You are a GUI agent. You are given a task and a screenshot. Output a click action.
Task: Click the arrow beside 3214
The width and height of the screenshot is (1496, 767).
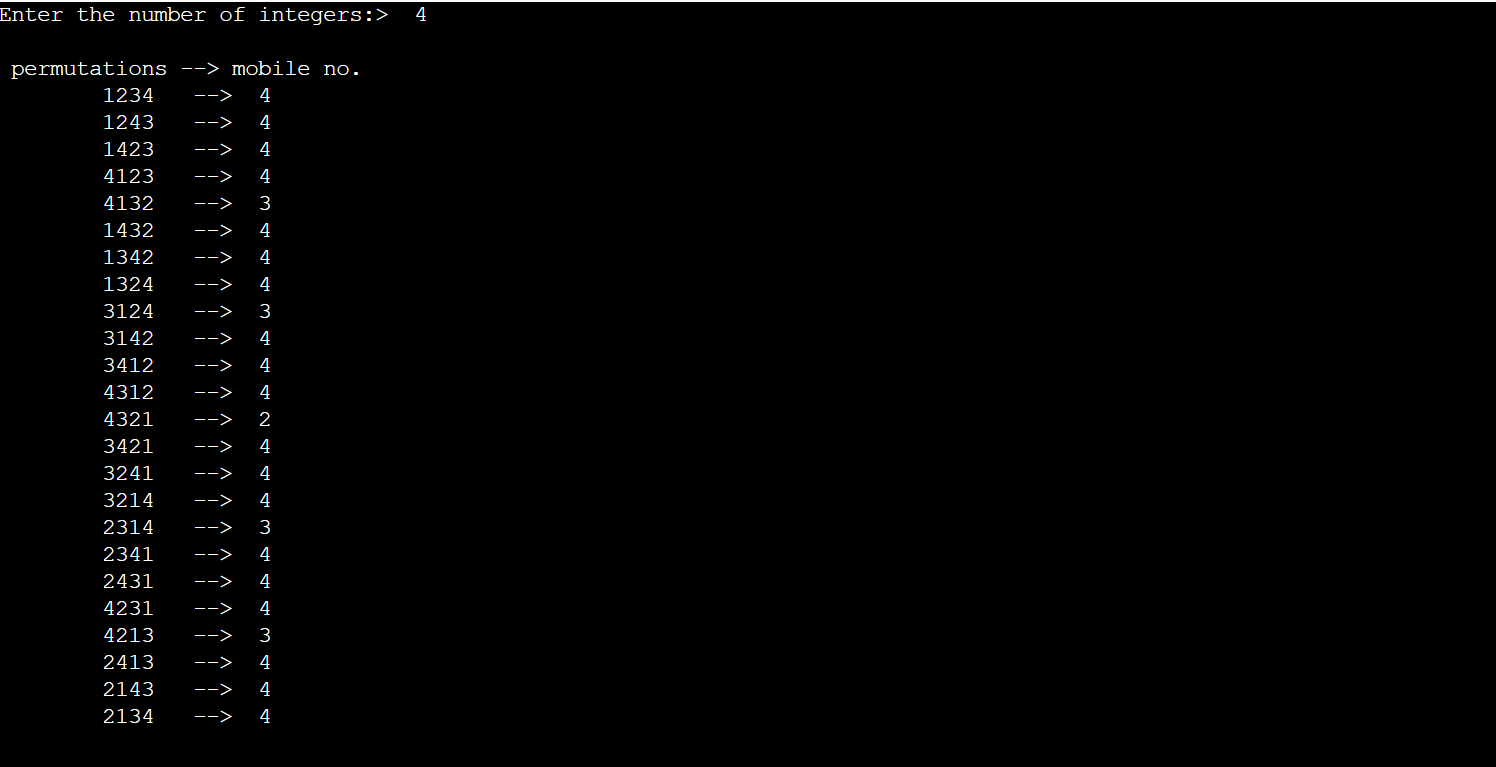pyautogui.click(x=213, y=499)
